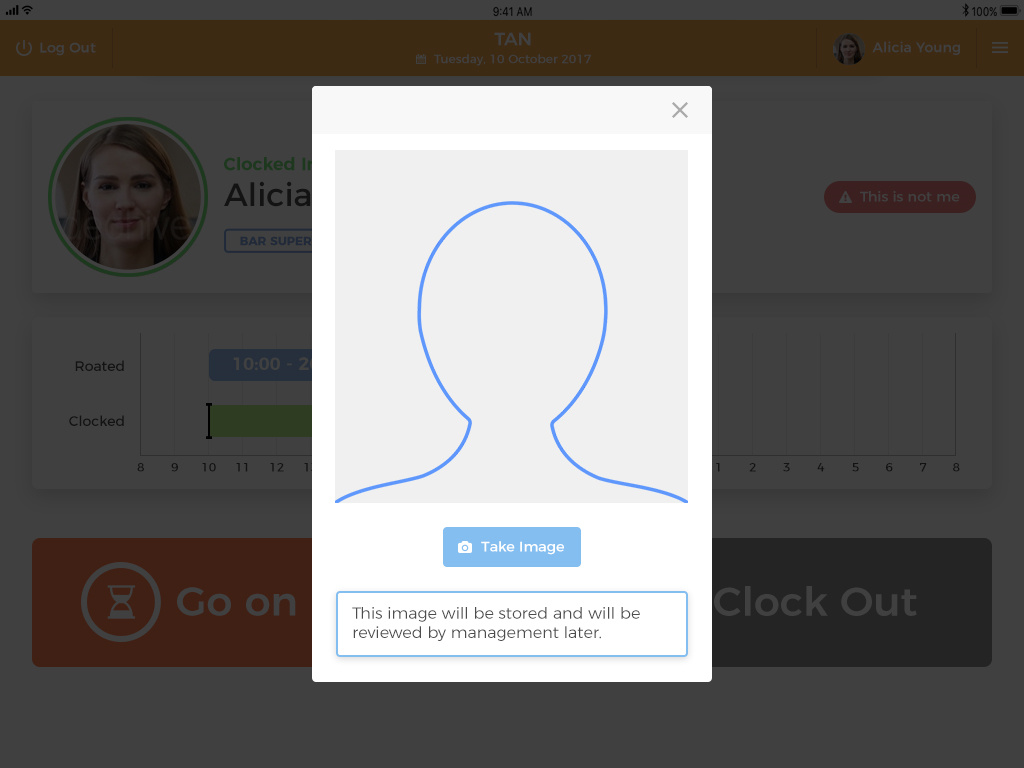Image resolution: width=1024 pixels, height=768 pixels.
Task: Click the hourglass break icon
Action: point(121,602)
